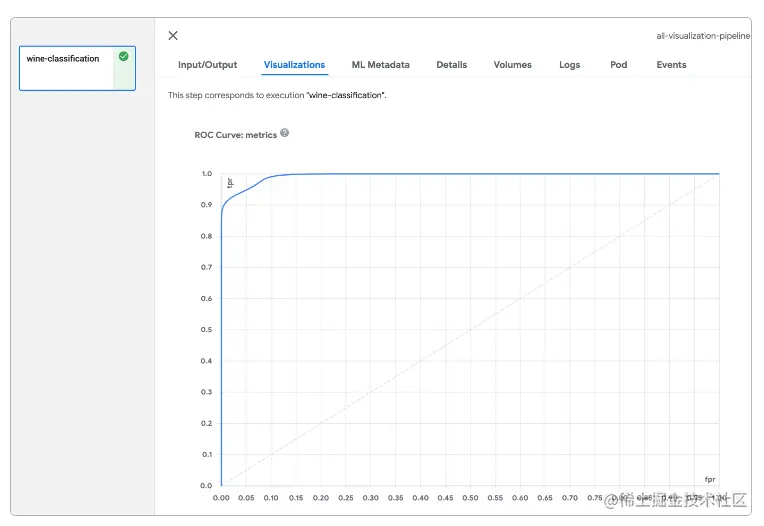
Task: Click the tpr axis label
Action: coord(230,183)
